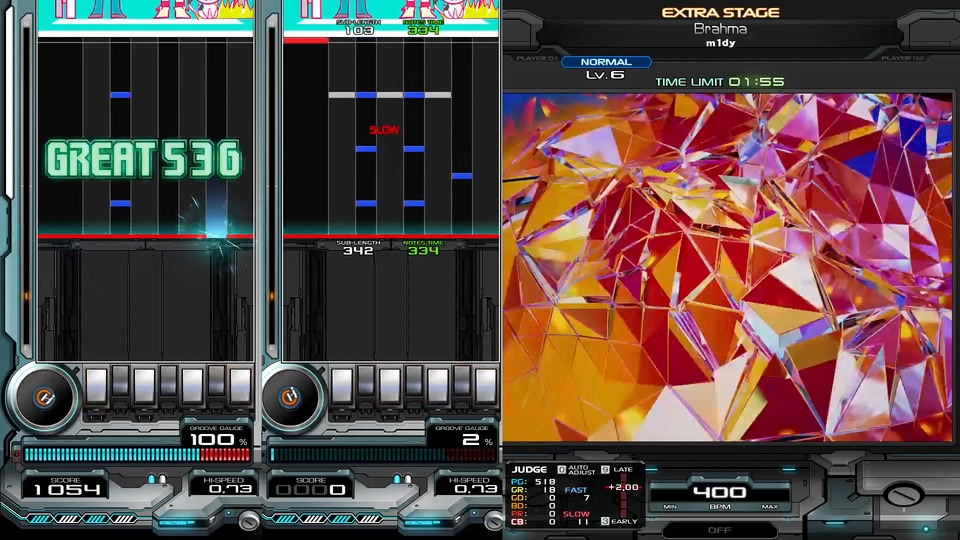Screen dimensions: 960x540
Task: Tap Player 2 black key 4
Action: tap(414, 381)
